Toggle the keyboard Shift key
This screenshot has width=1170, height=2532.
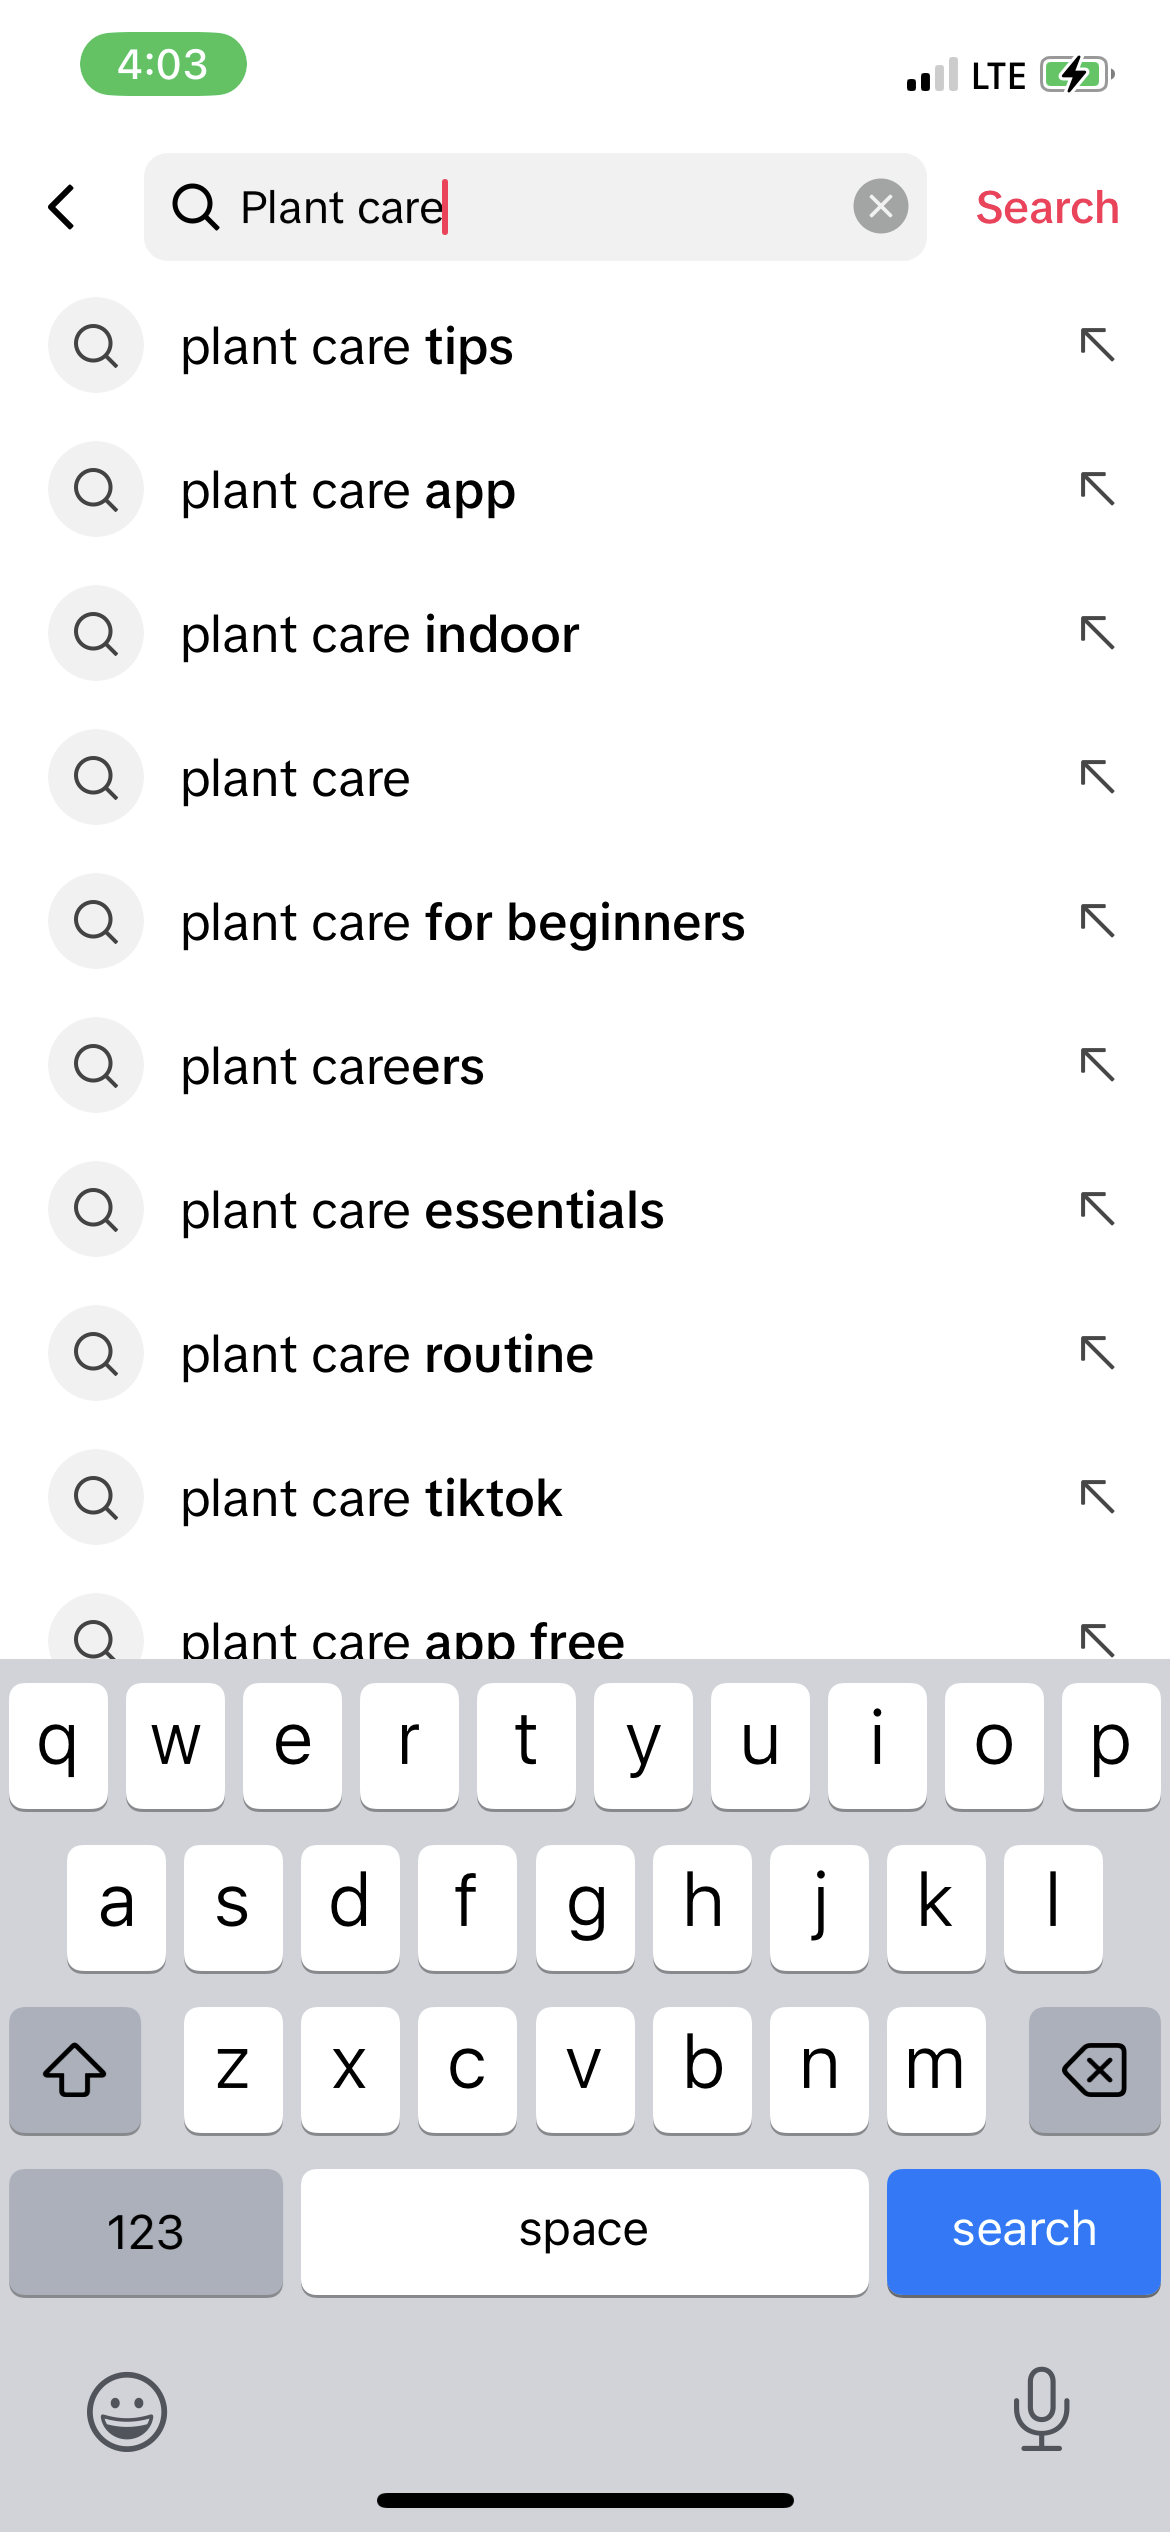coord(75,2069)
